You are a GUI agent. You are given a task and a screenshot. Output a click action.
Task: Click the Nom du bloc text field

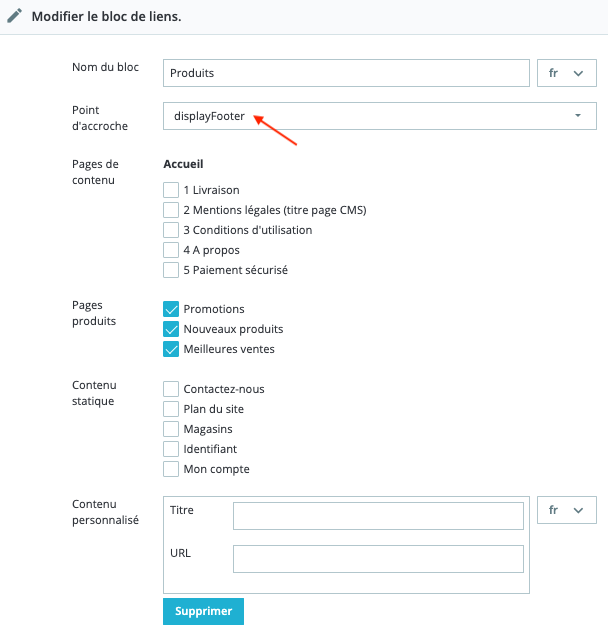click(345, 73)
